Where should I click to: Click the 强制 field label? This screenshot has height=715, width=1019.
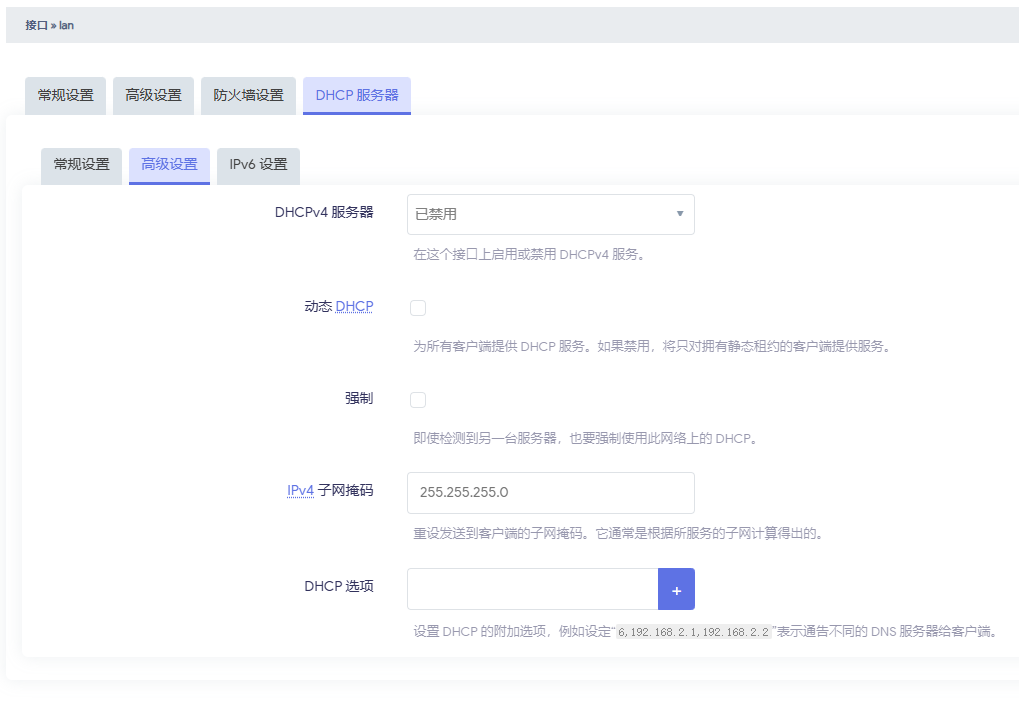click(359, 399)
